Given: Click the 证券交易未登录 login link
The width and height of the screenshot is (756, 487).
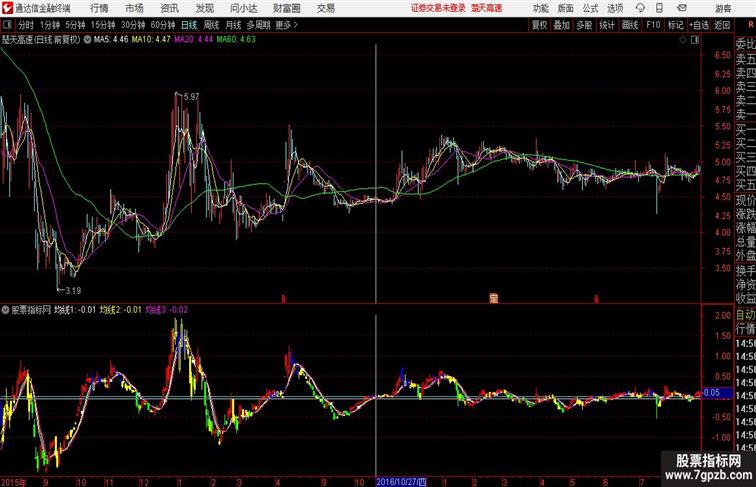Looking at the screenshot, I should tap(438, 8).
